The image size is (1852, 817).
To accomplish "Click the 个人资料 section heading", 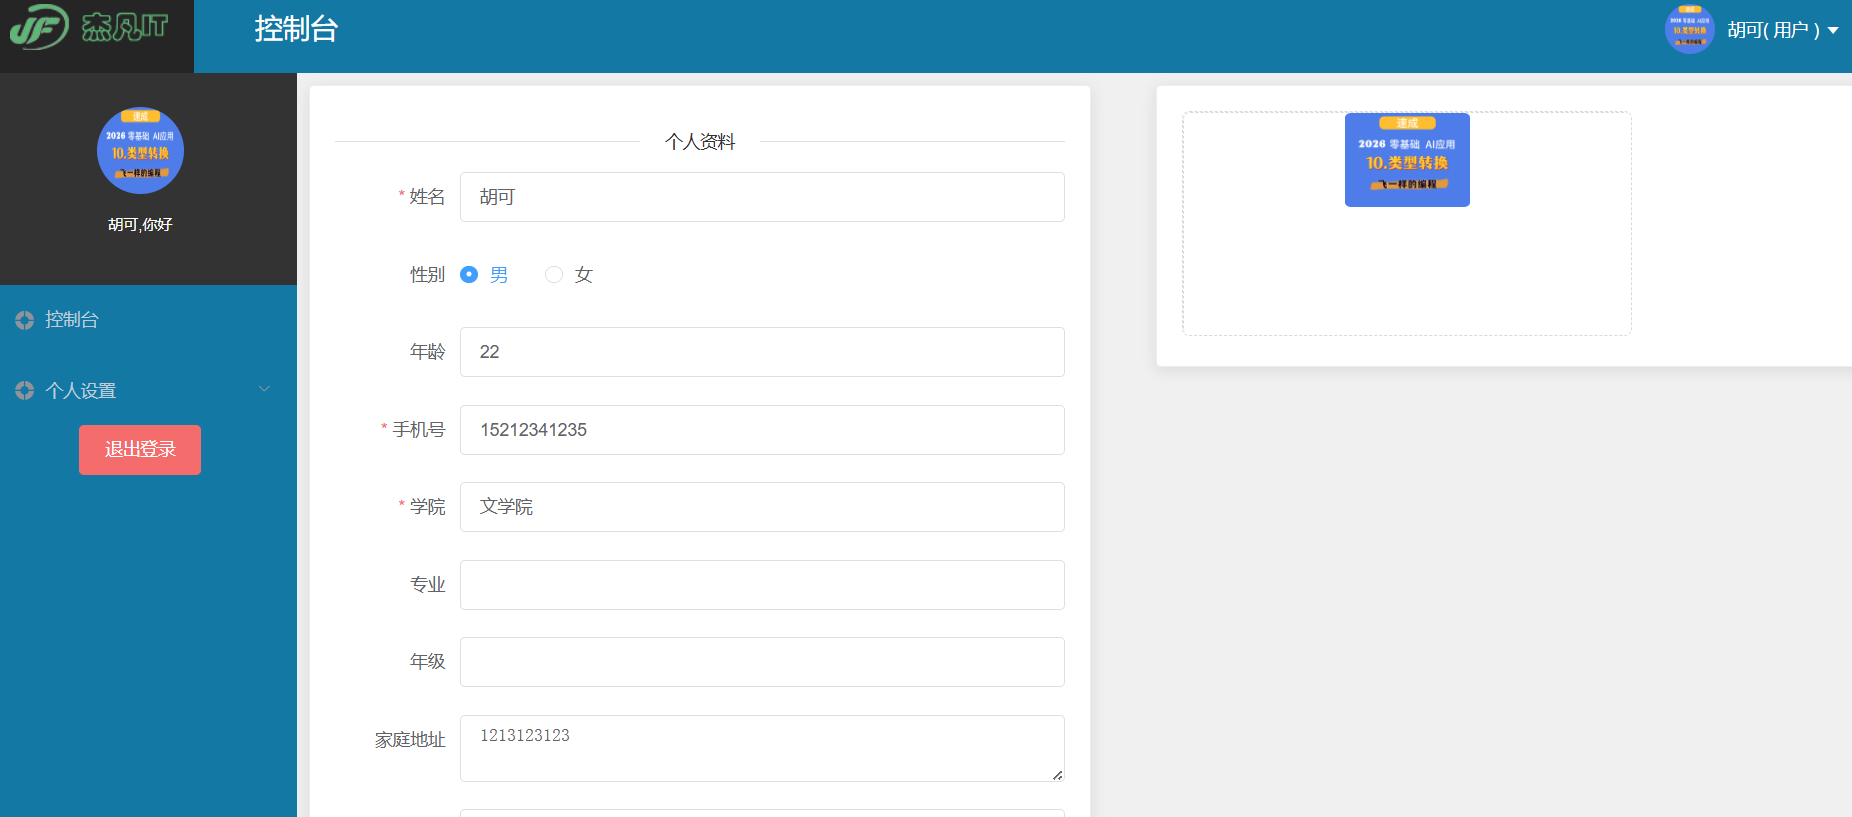I will (700, 142).
